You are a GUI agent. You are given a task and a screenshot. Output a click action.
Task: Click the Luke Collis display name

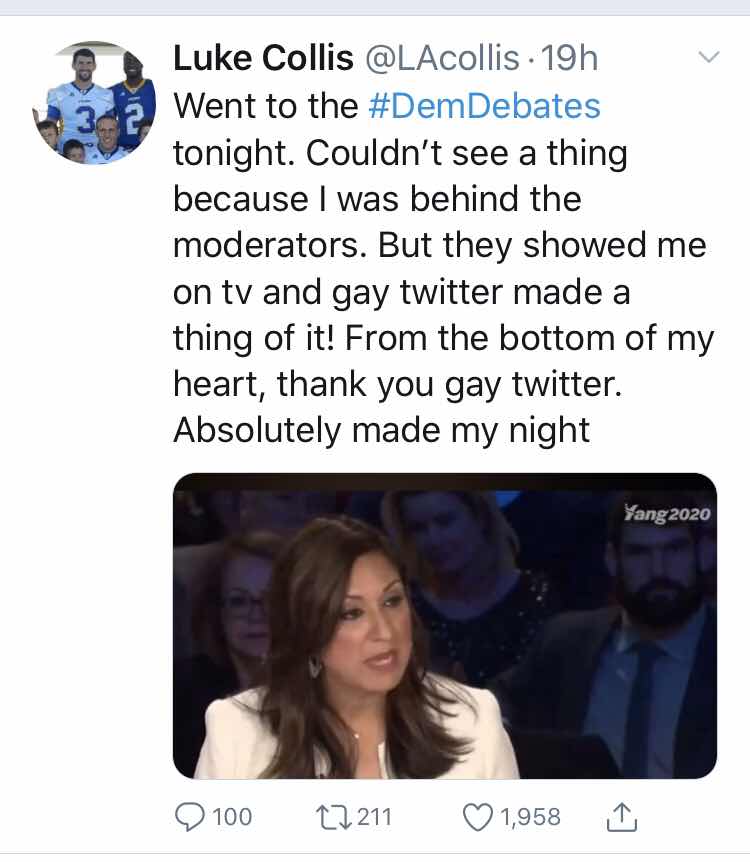click(263, 58)
